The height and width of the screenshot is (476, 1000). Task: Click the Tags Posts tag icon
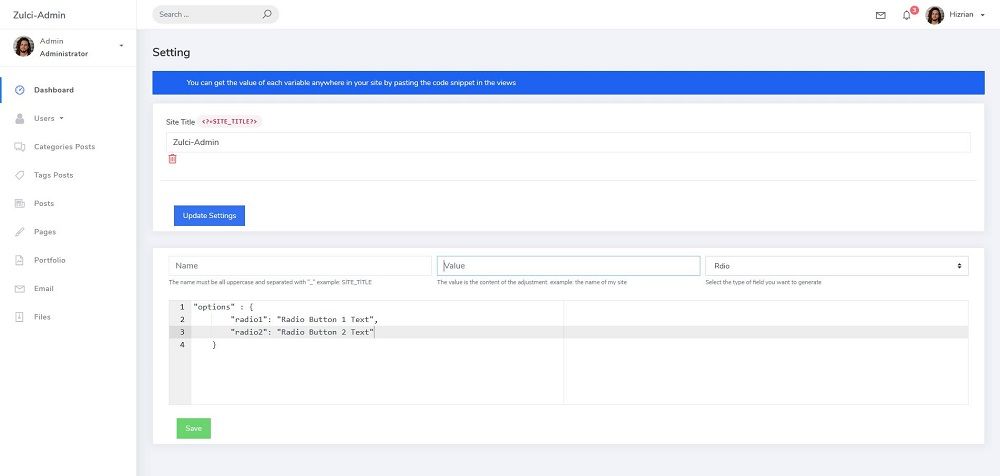(20, 175)
